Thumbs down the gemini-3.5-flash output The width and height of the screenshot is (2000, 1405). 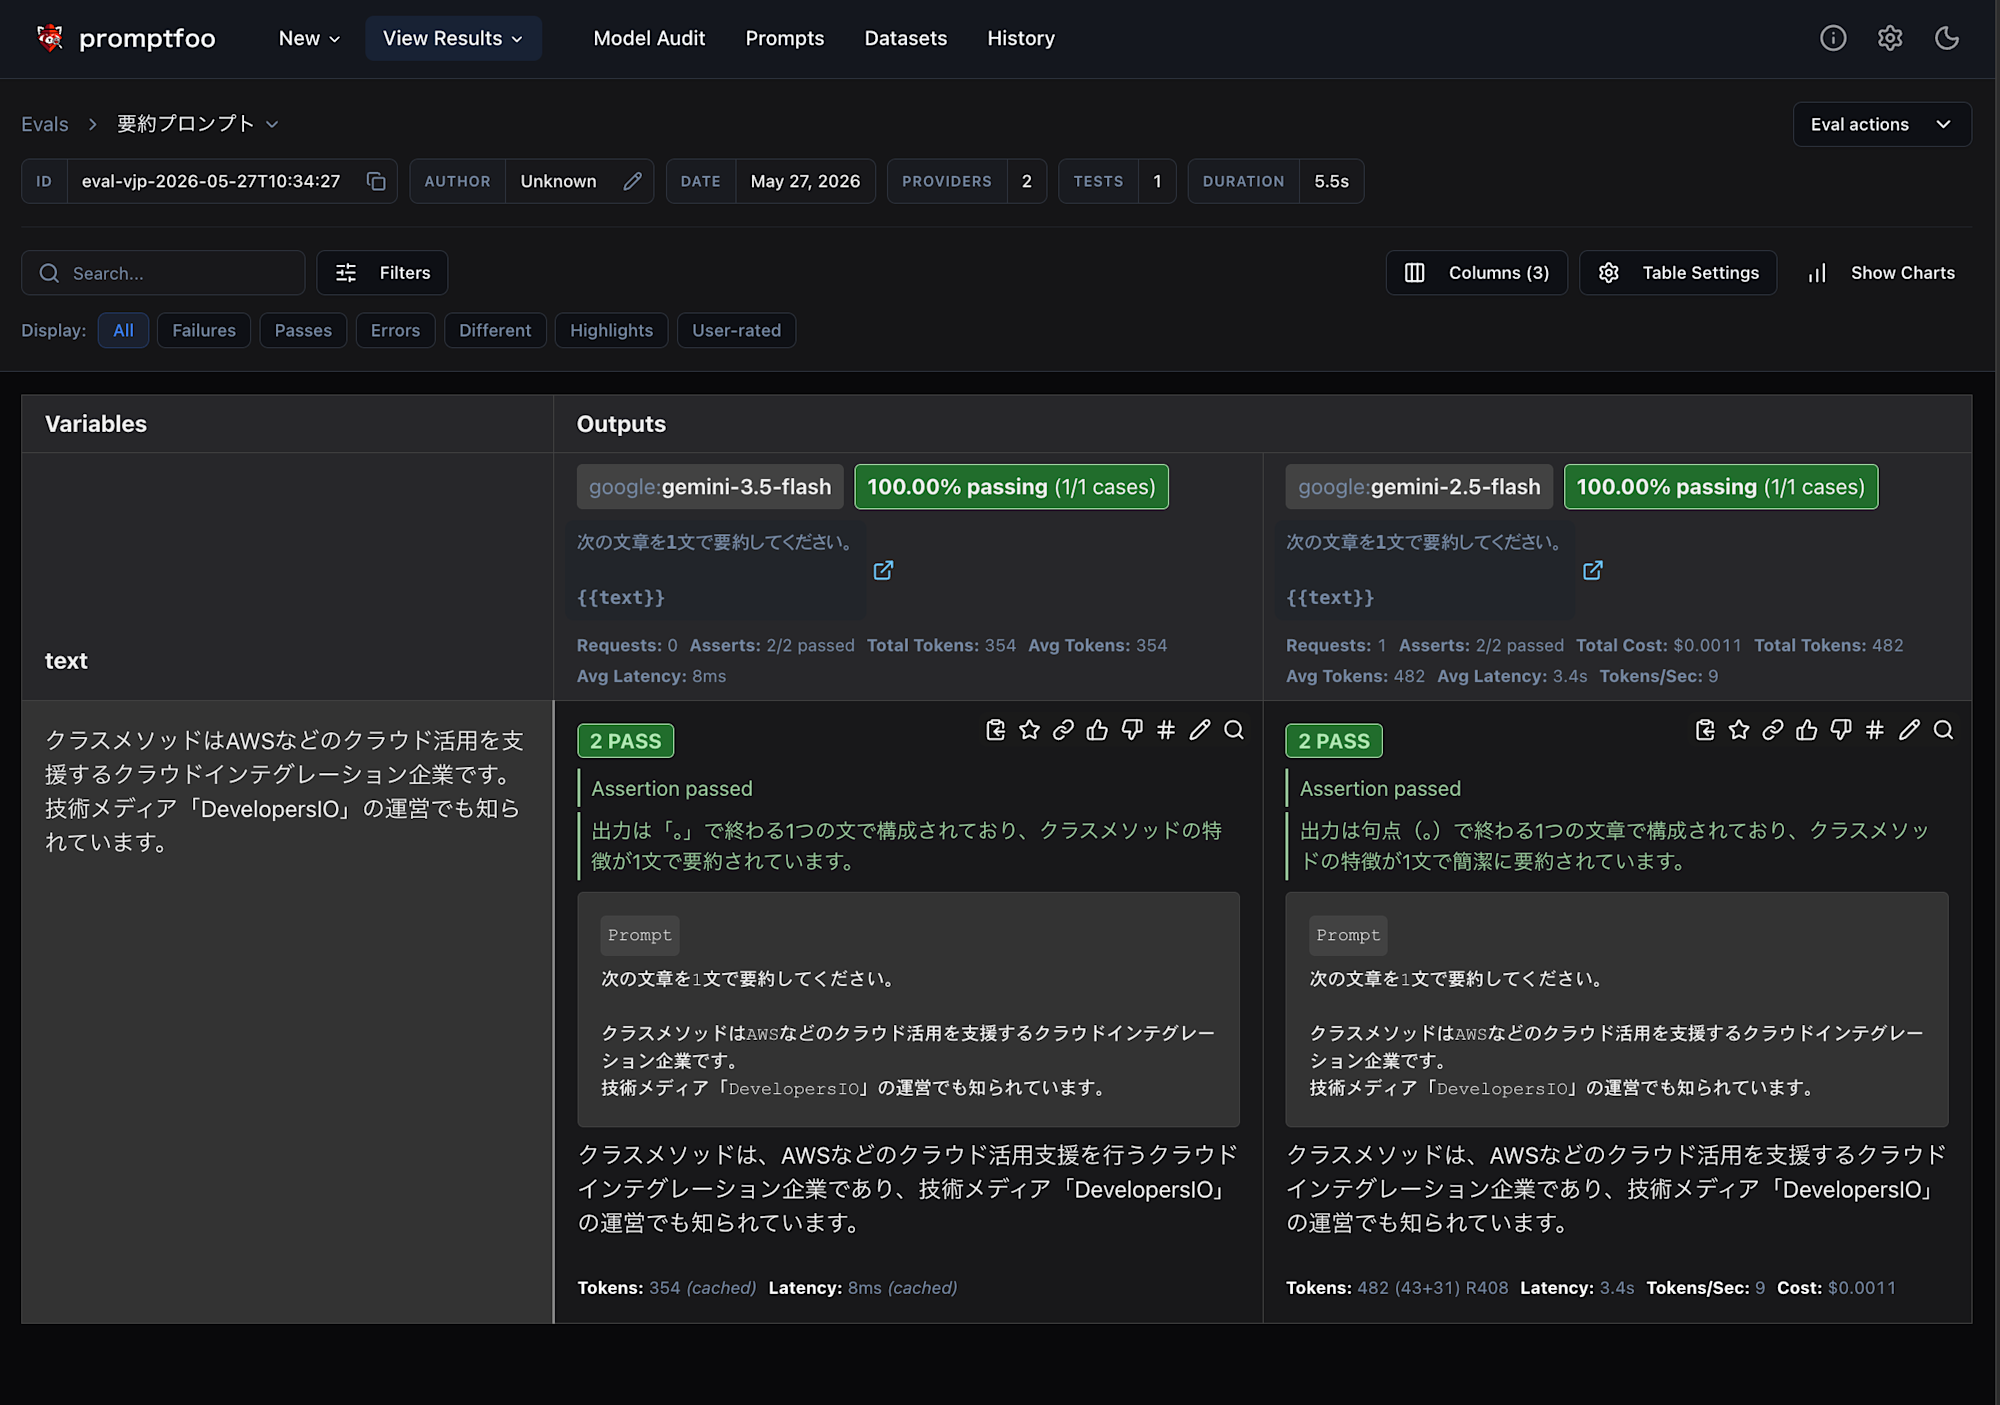click(1132, 730)
